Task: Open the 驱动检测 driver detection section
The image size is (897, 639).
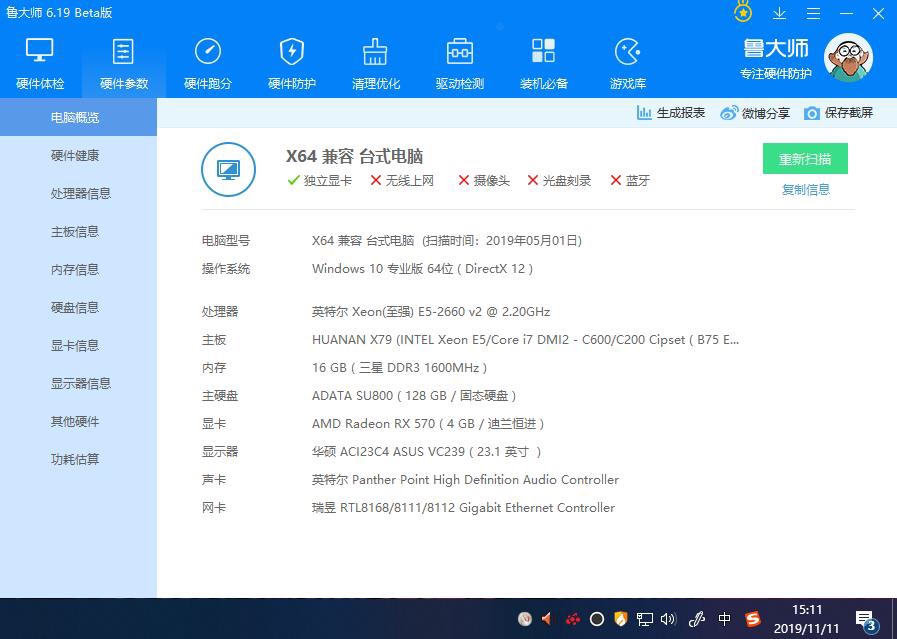Action: (460, 64)
